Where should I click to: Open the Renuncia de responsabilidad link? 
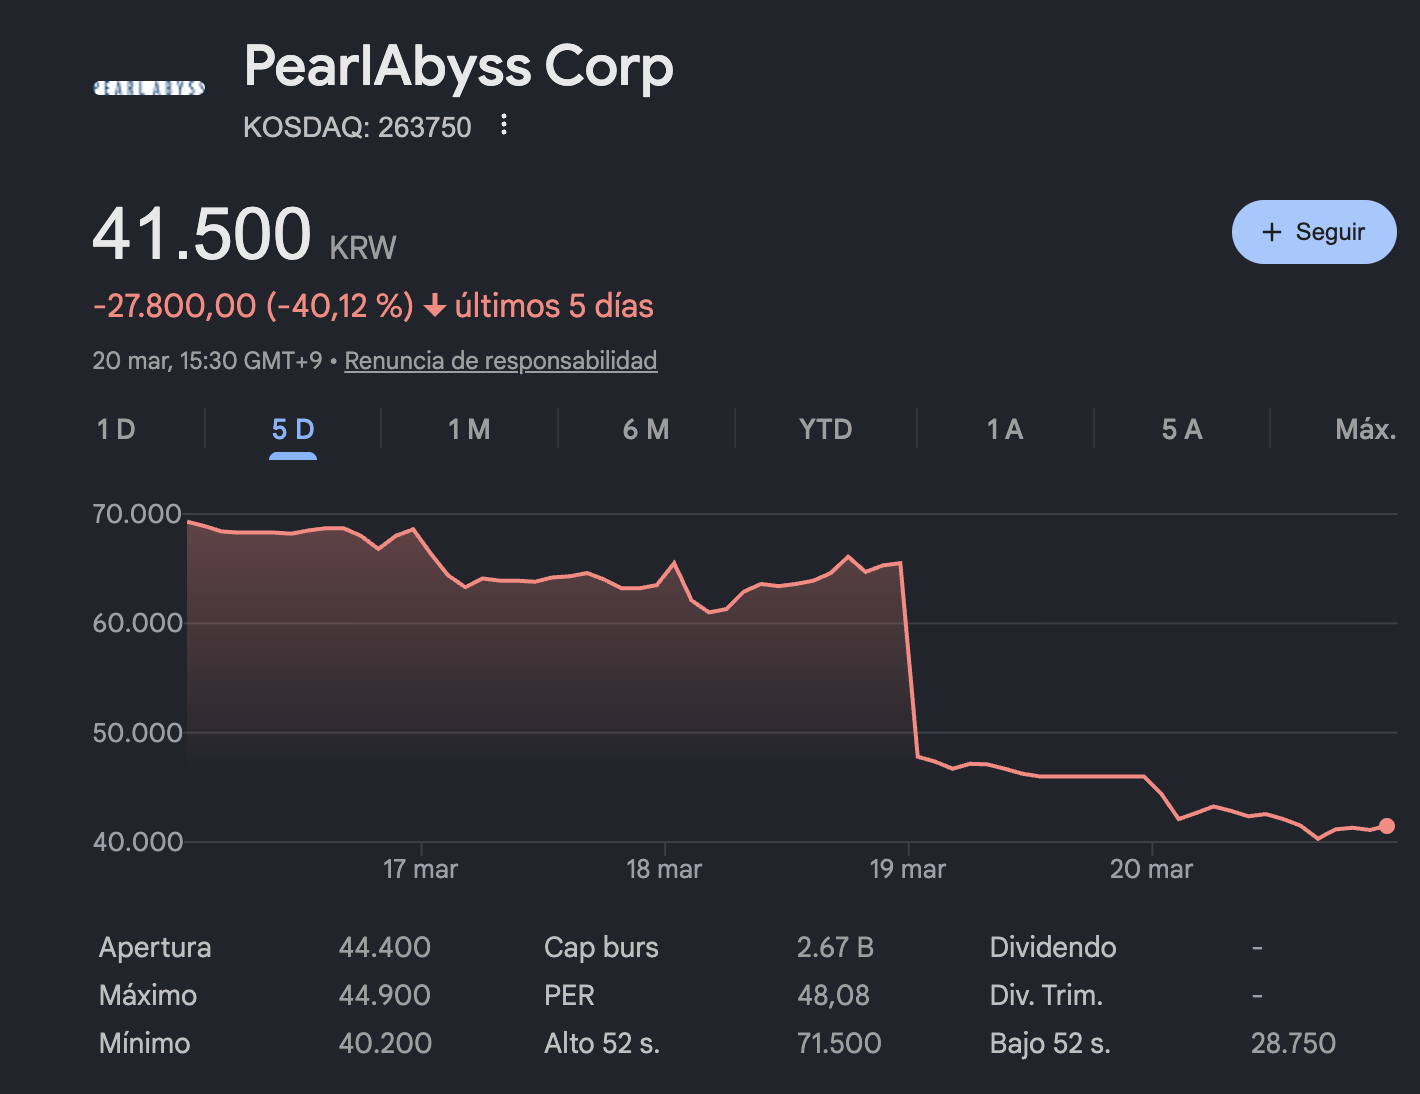500,361
